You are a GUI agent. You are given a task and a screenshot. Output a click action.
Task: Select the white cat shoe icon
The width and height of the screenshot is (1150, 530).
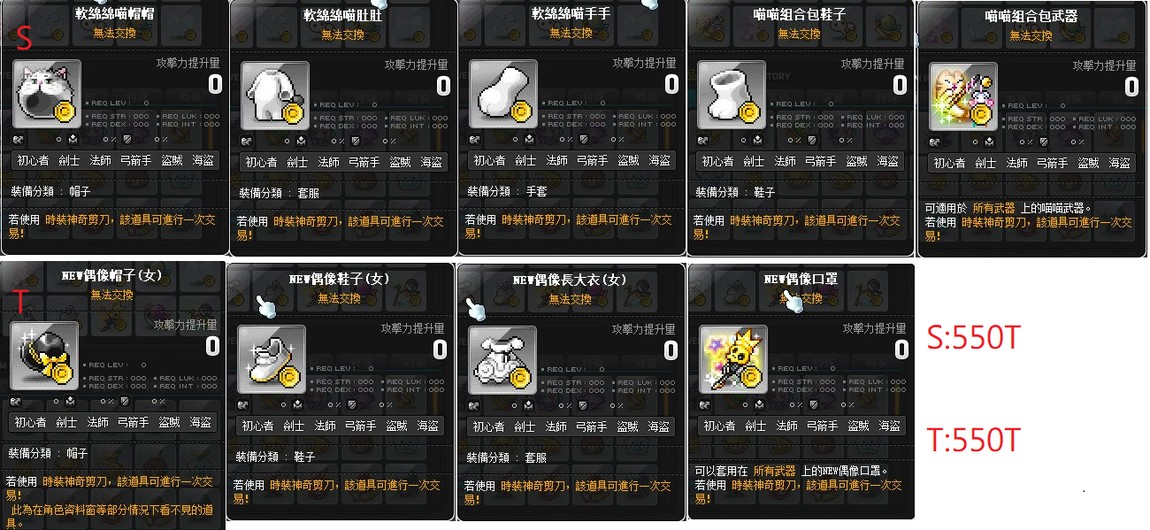[731, 95]
